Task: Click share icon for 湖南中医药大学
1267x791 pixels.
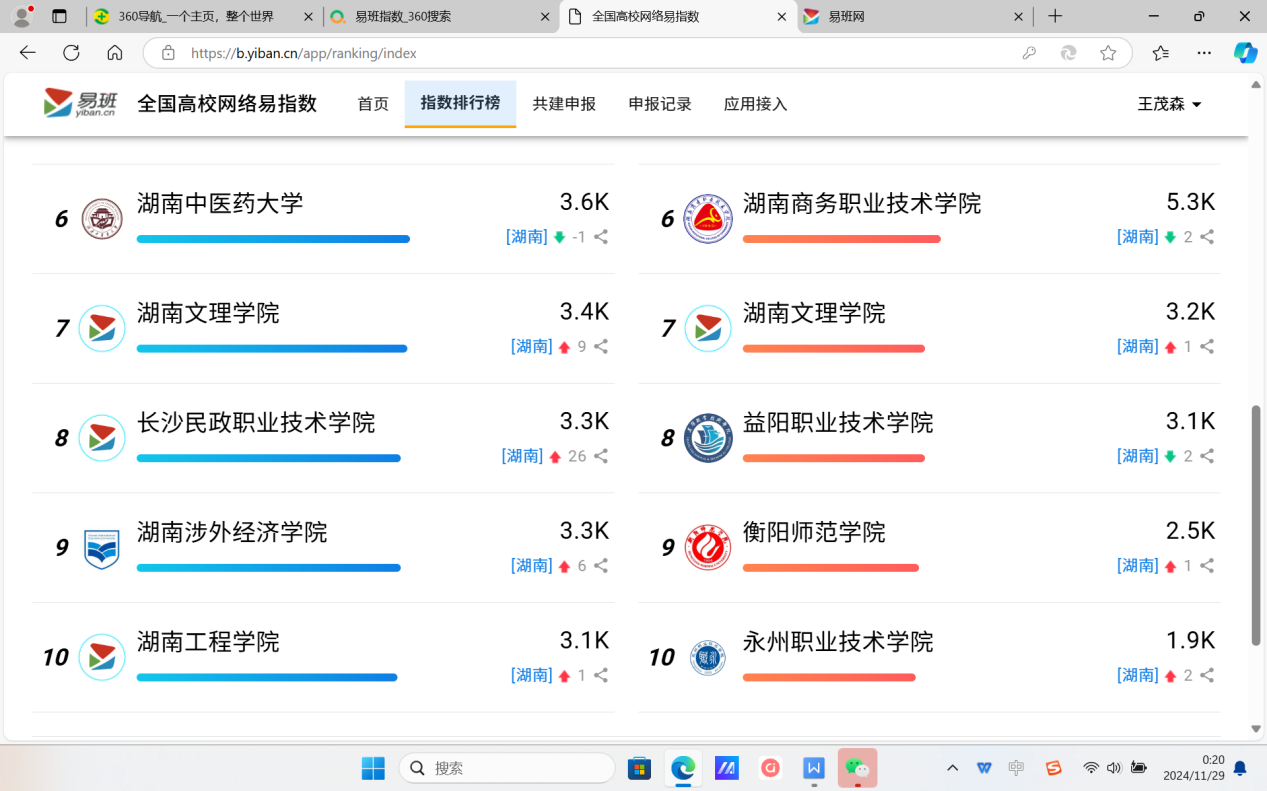Action: point(601,237)
